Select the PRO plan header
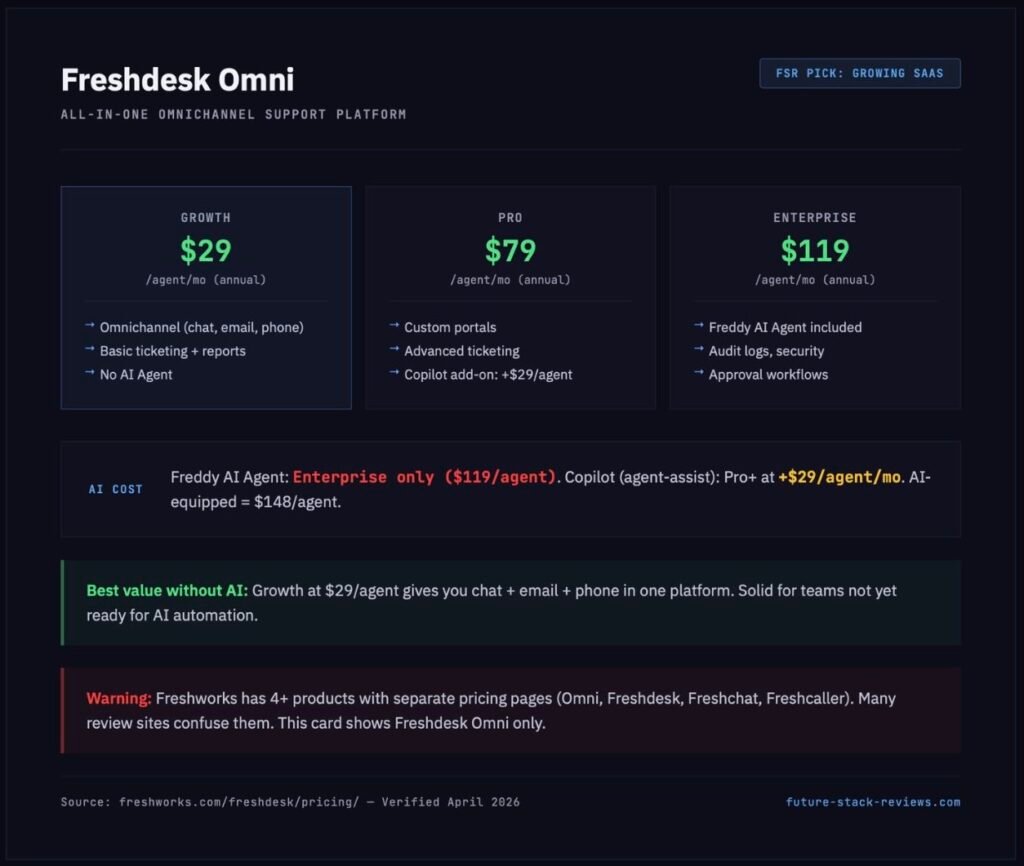The width and height of the screenshot is (1024, 866). [x=510, y=217]
